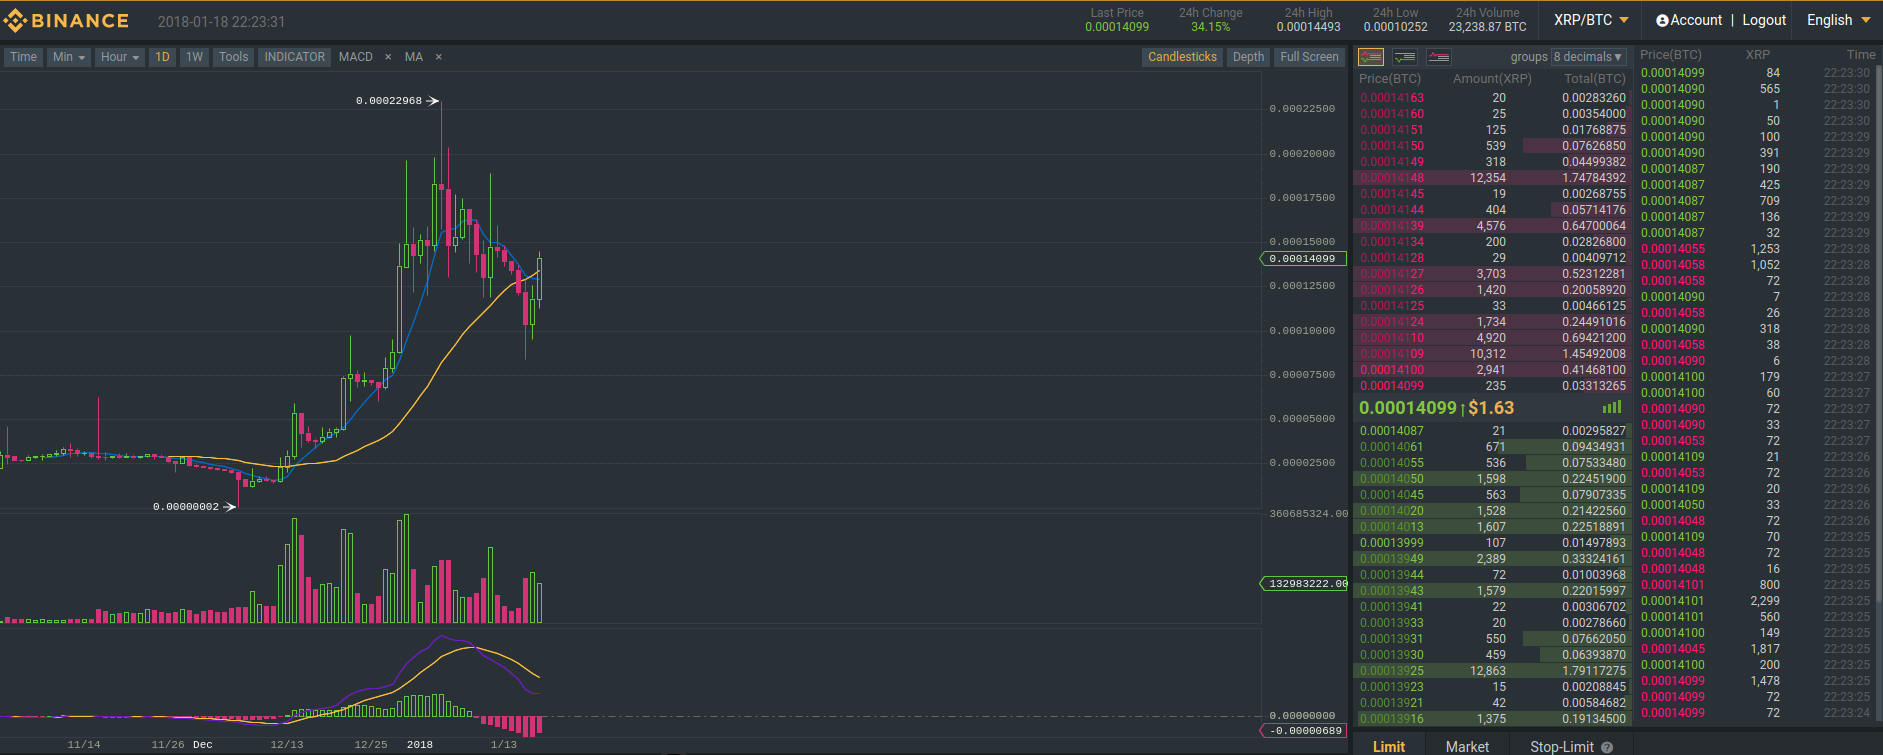The height and width of the screenshot is (755, 1883).
Task: Click the trade history Time column header
Action: (1861, 55)
